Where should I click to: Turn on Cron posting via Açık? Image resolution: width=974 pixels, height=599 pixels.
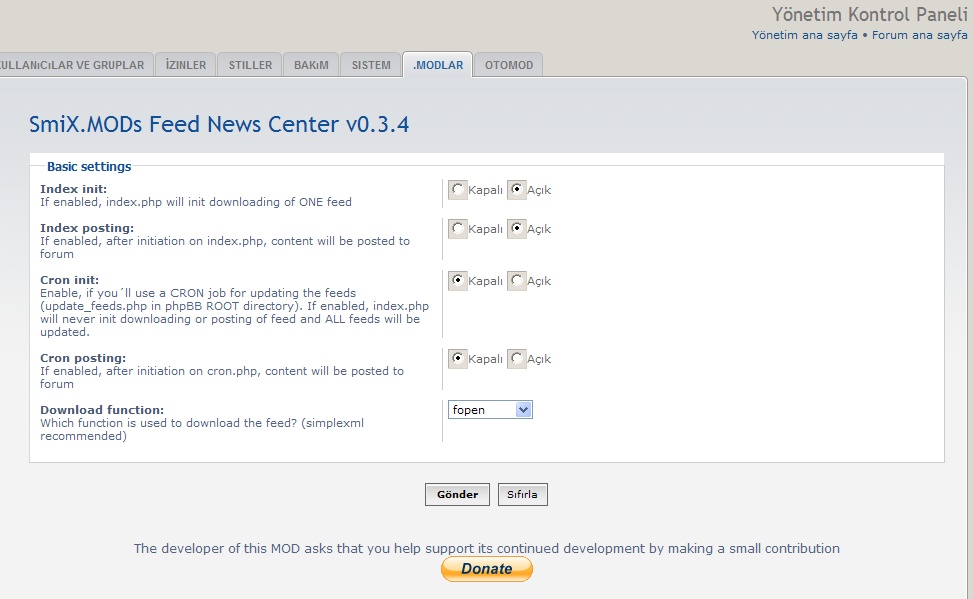coord(516,359)
